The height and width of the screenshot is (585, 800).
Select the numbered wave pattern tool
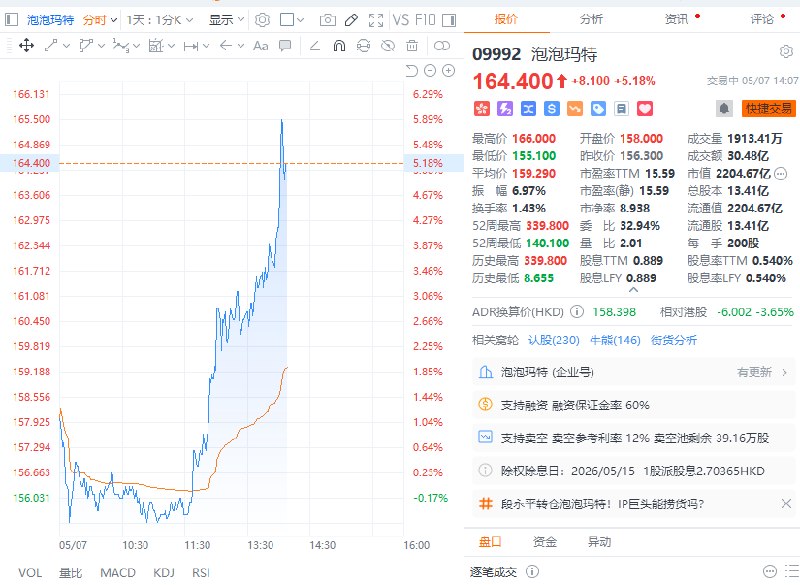click(120, 46)
